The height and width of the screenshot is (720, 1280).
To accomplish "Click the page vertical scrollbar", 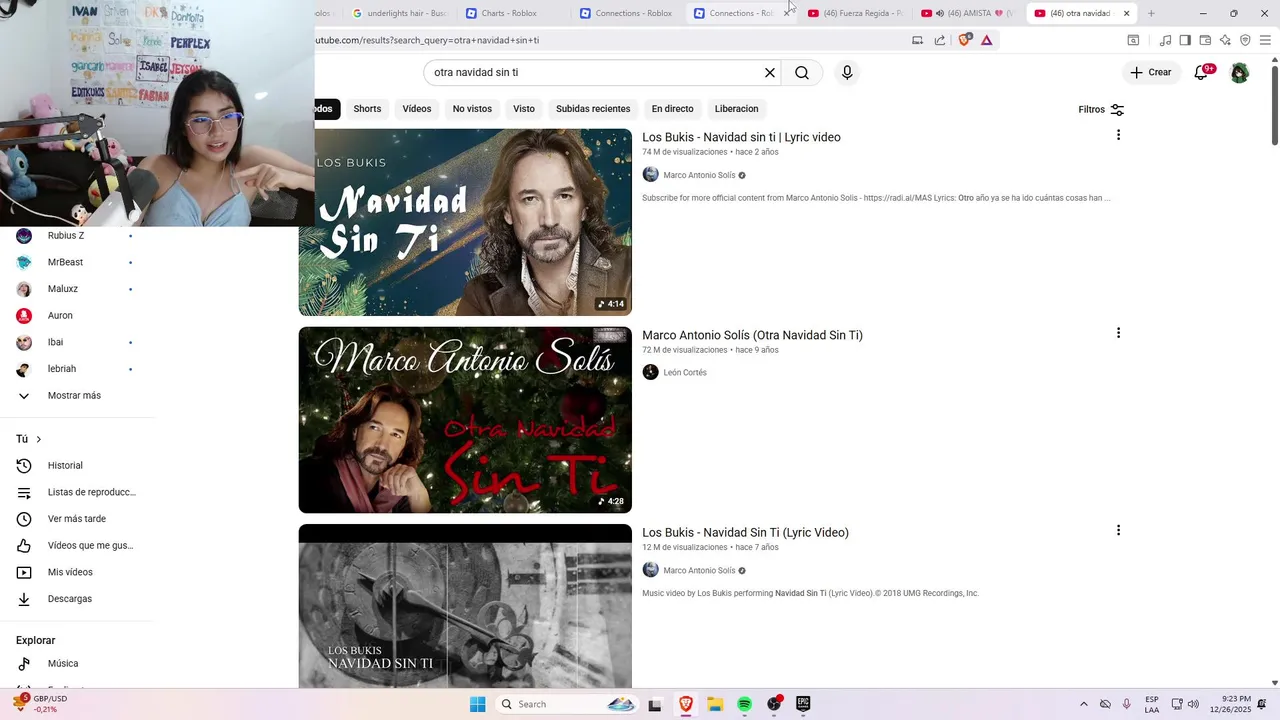I will click(x=1274, y=105).
